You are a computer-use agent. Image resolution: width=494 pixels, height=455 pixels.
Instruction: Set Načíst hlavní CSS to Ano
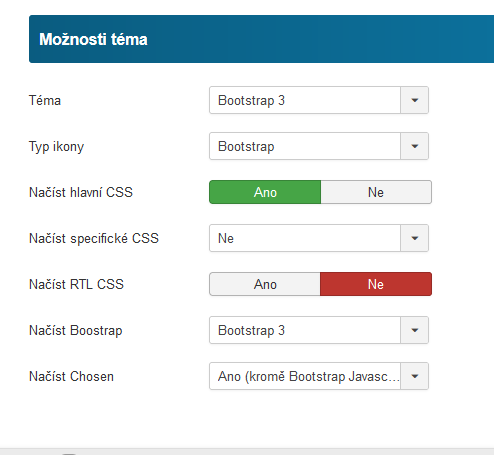click(265, 192)
